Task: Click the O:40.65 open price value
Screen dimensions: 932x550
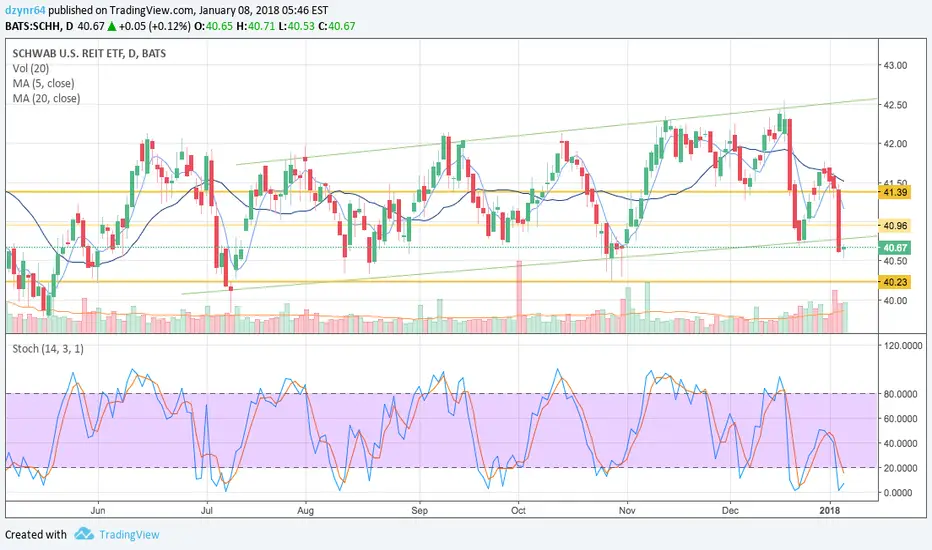Action: click(x=215, y=26)
